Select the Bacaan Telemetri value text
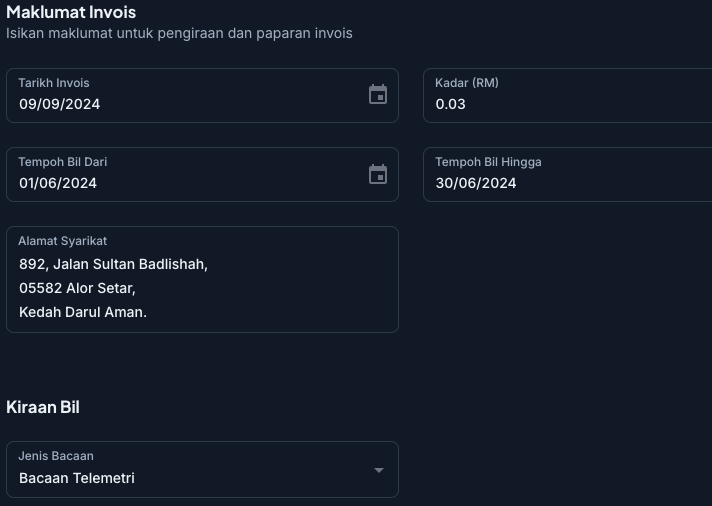The width and height of the screenshot is (712, 506). tap(77, 478)
